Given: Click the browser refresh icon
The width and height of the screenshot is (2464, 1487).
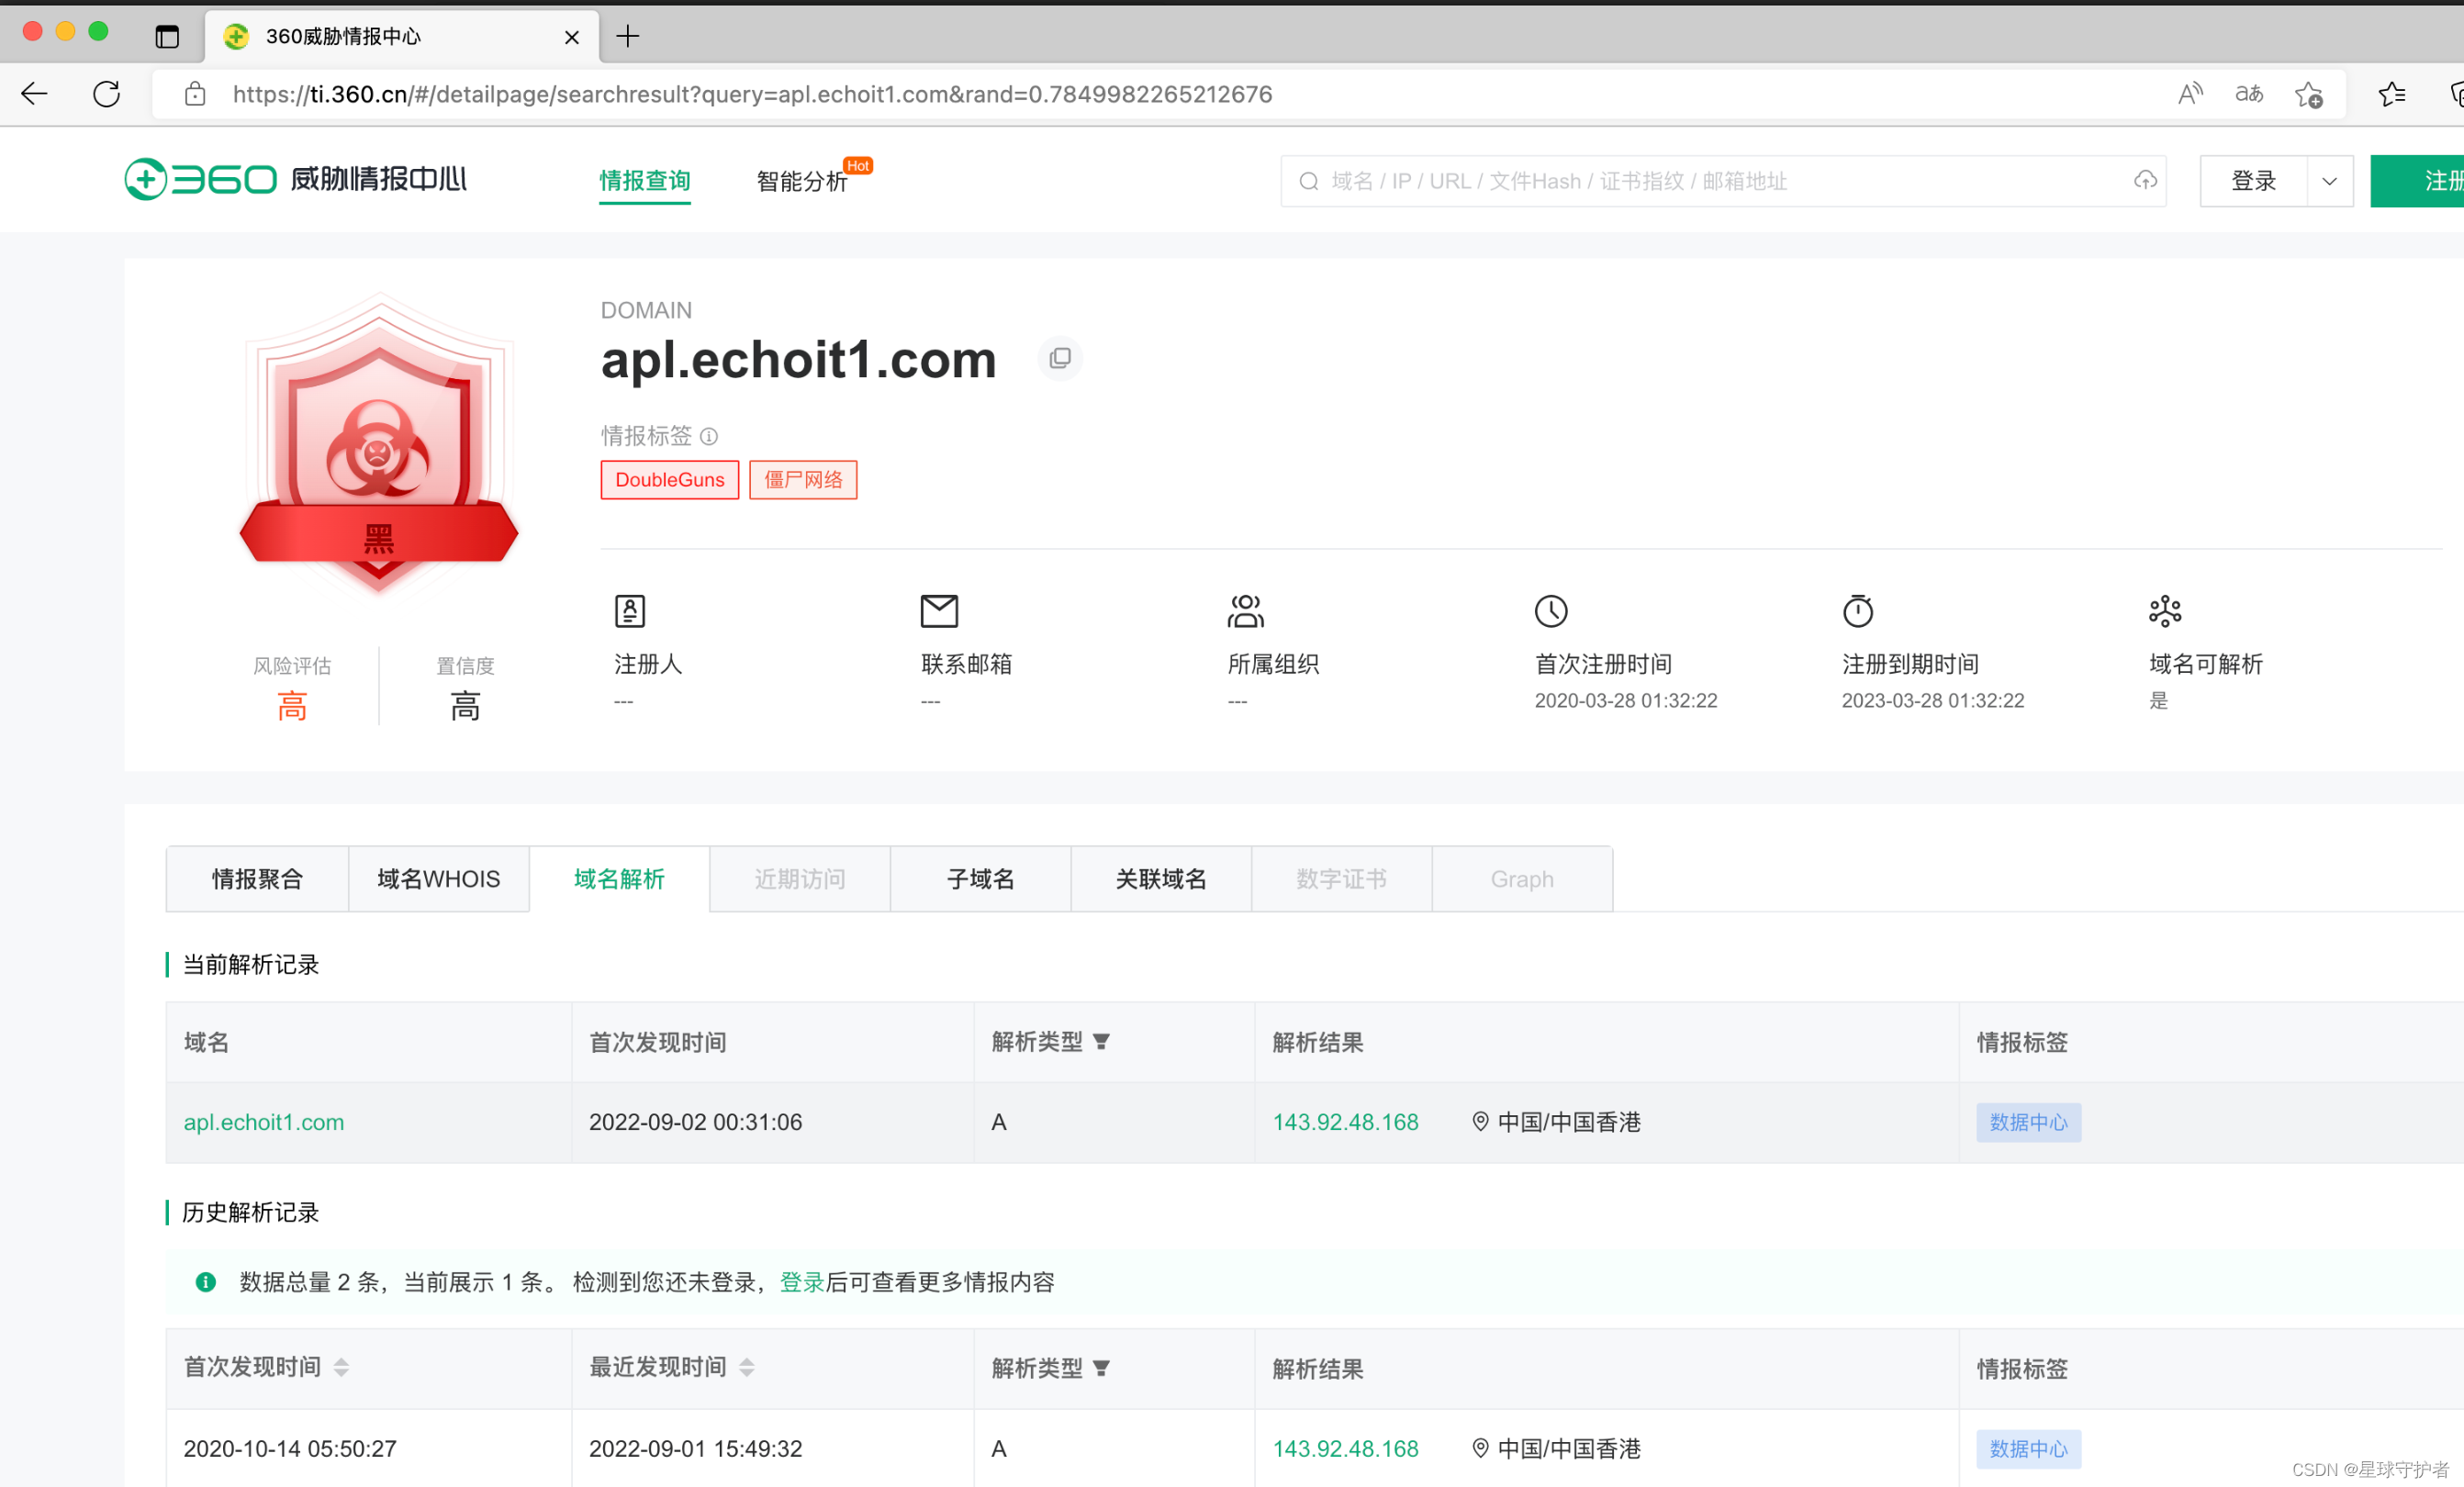Looking at the screenshot, I should click(x=107, y=94).
